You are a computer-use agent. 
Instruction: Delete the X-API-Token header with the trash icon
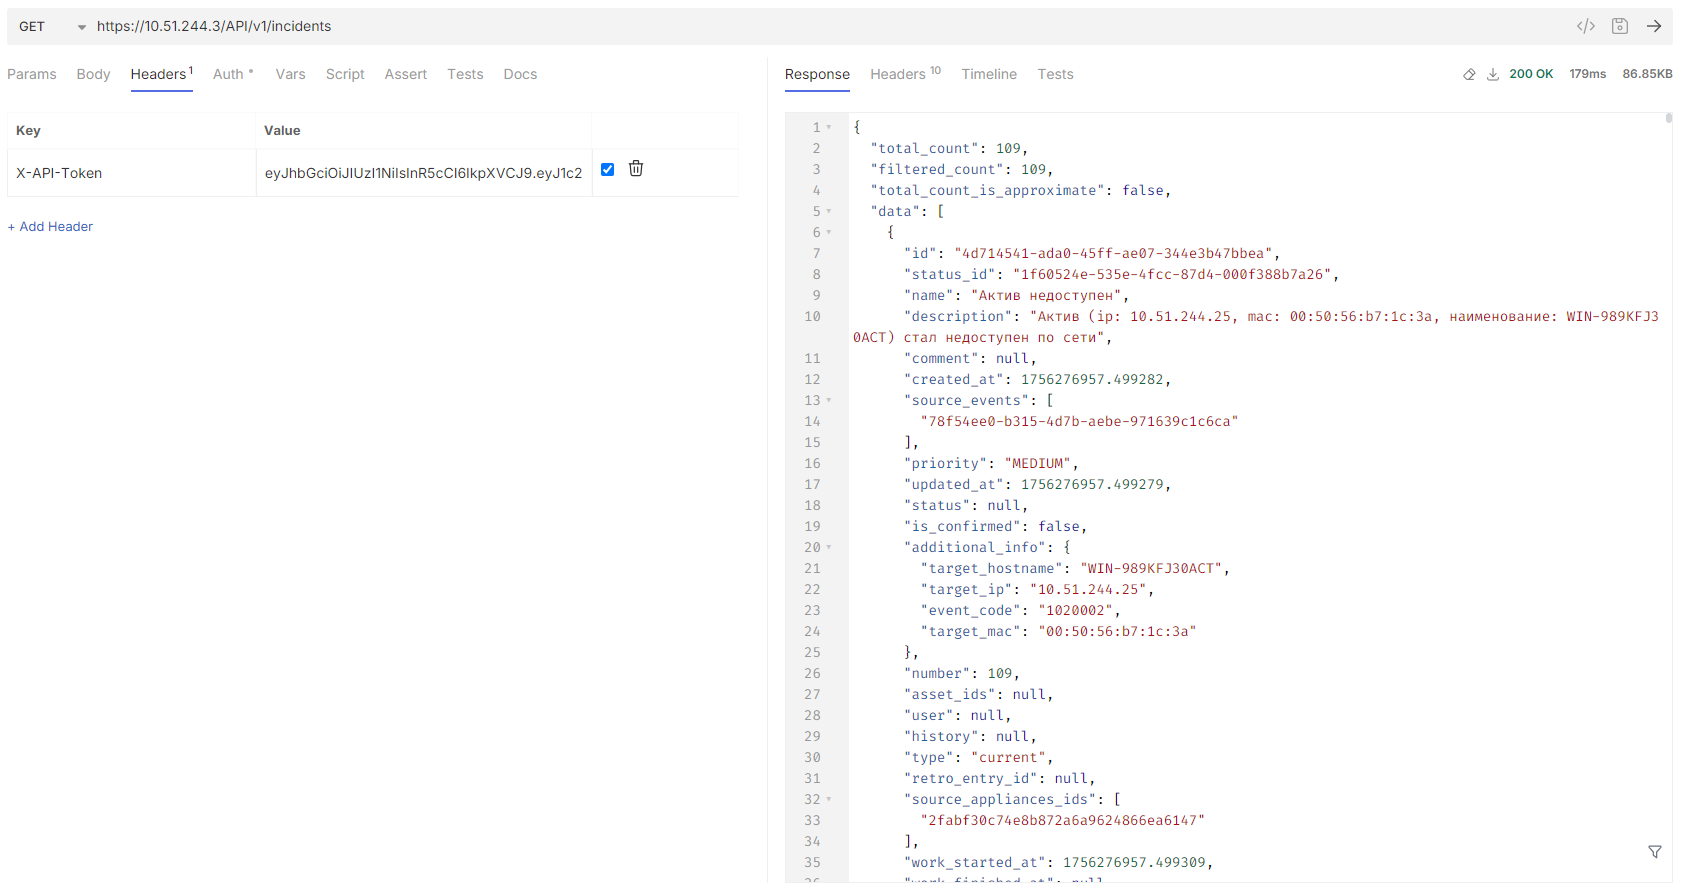point(636,169)
